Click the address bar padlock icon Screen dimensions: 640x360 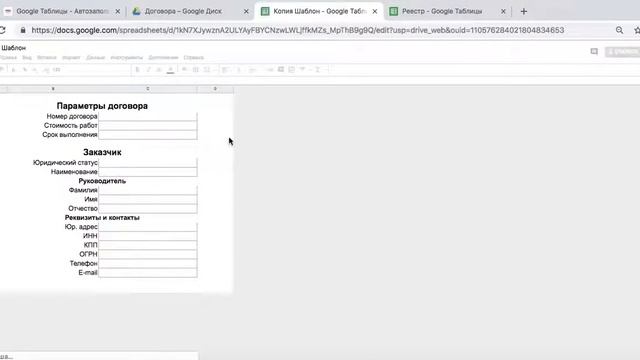click(23, 30)
